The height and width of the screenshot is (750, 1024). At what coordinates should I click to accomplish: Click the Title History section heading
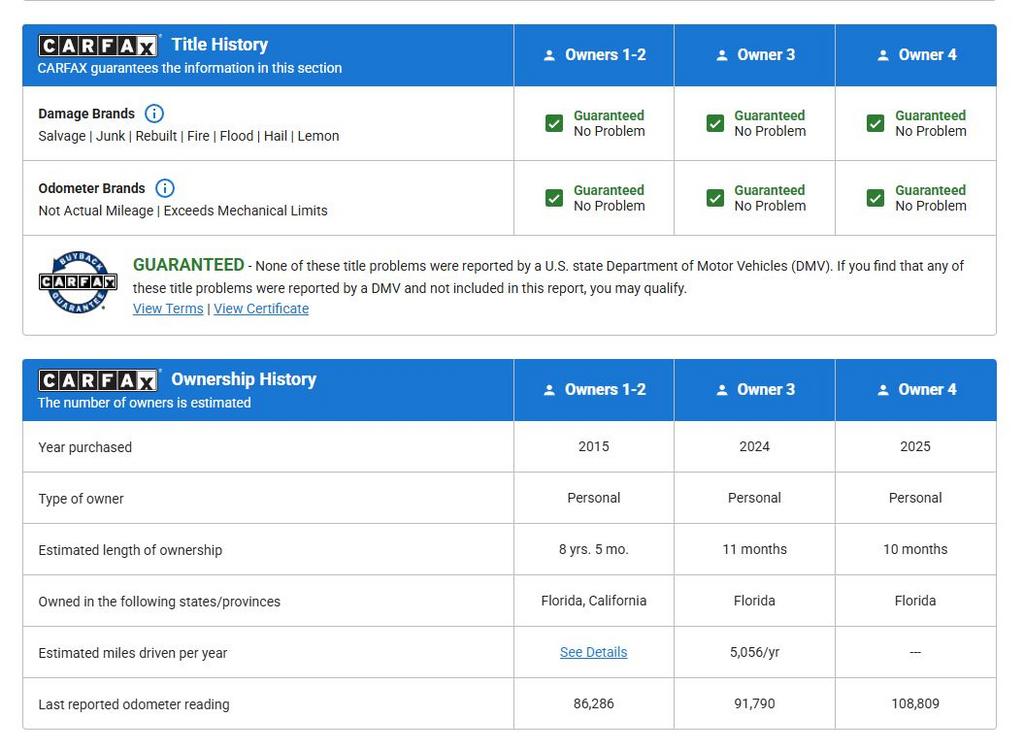[219, 45]
